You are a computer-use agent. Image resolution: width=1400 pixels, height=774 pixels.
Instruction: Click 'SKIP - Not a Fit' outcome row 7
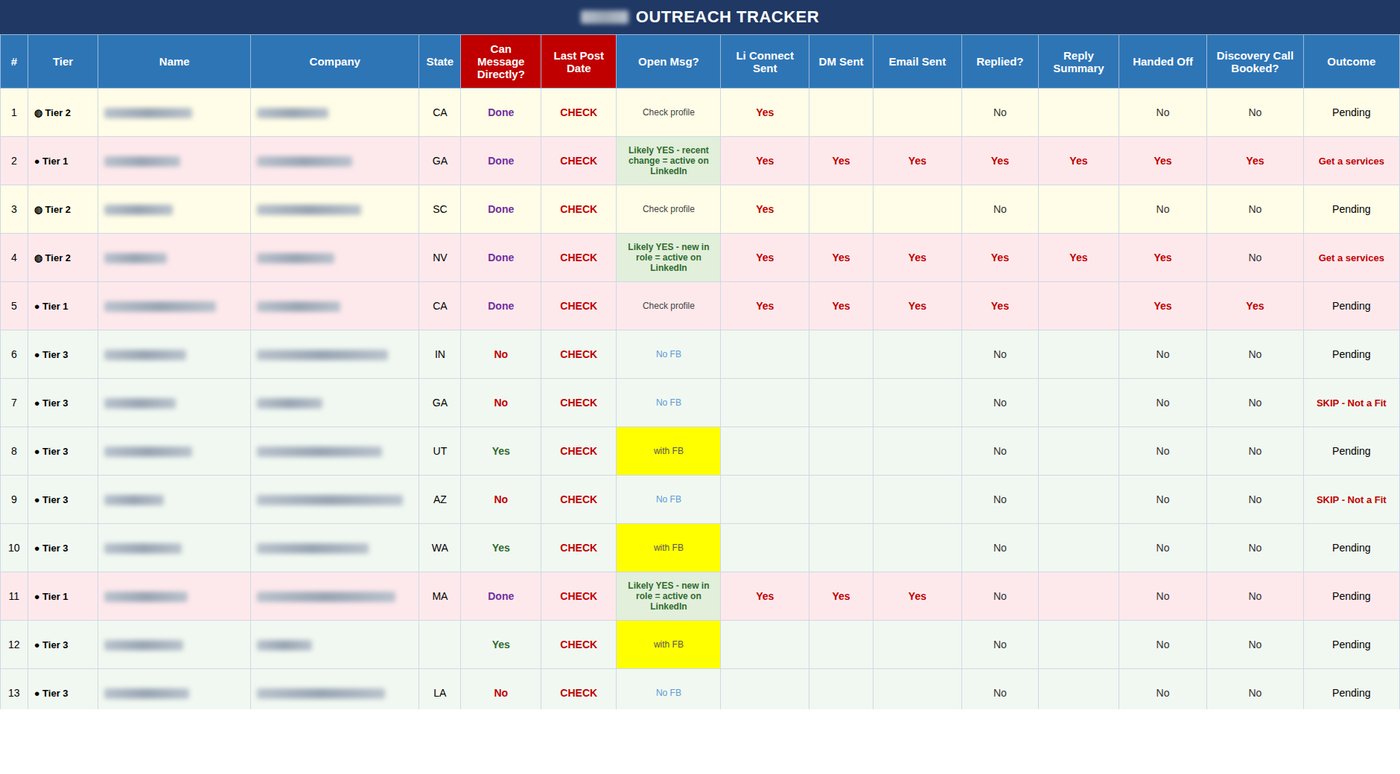pyautogui.click(x=1351, y=403)
